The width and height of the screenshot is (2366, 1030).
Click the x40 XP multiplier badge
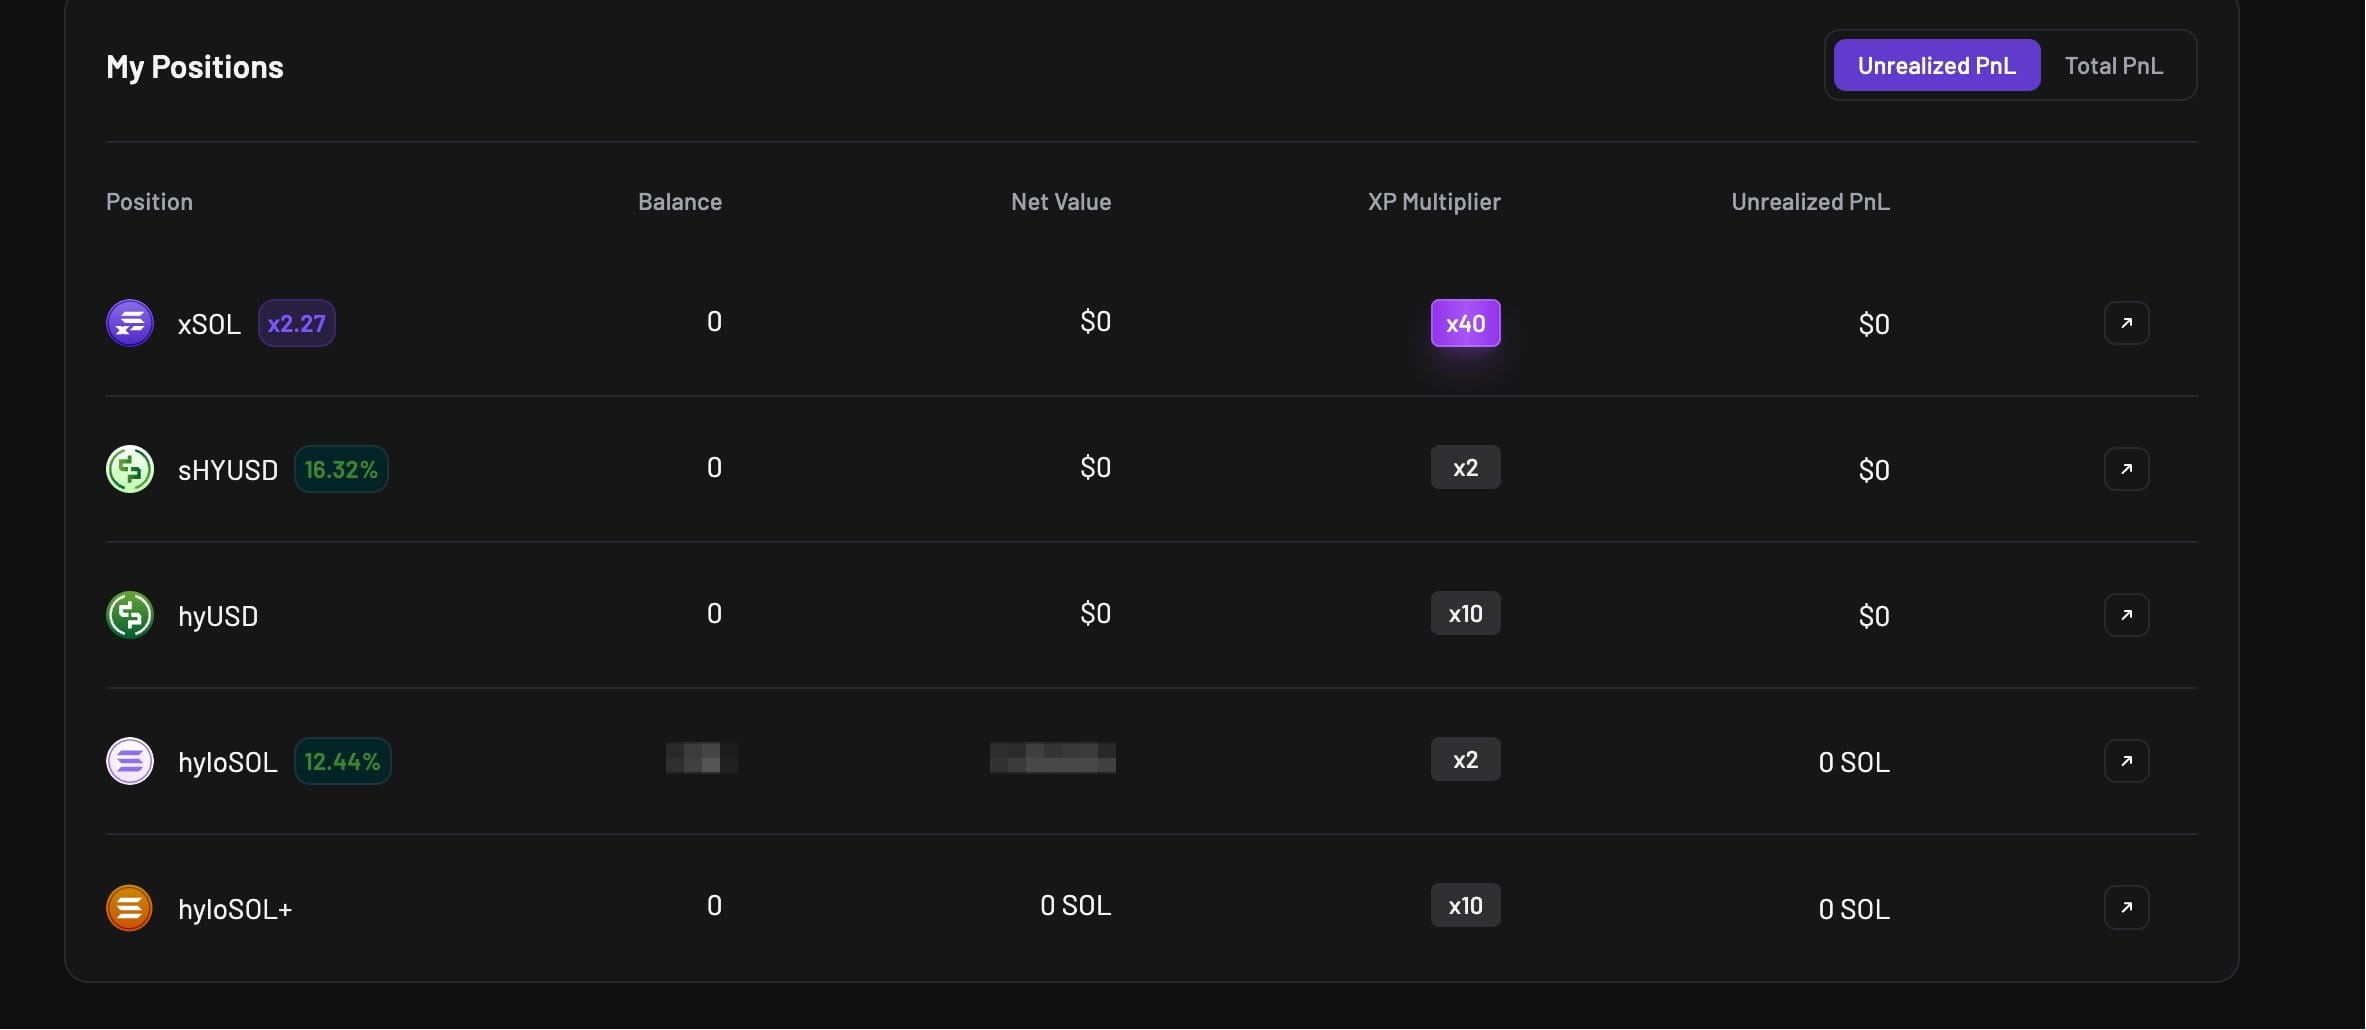click(1465, 324)
